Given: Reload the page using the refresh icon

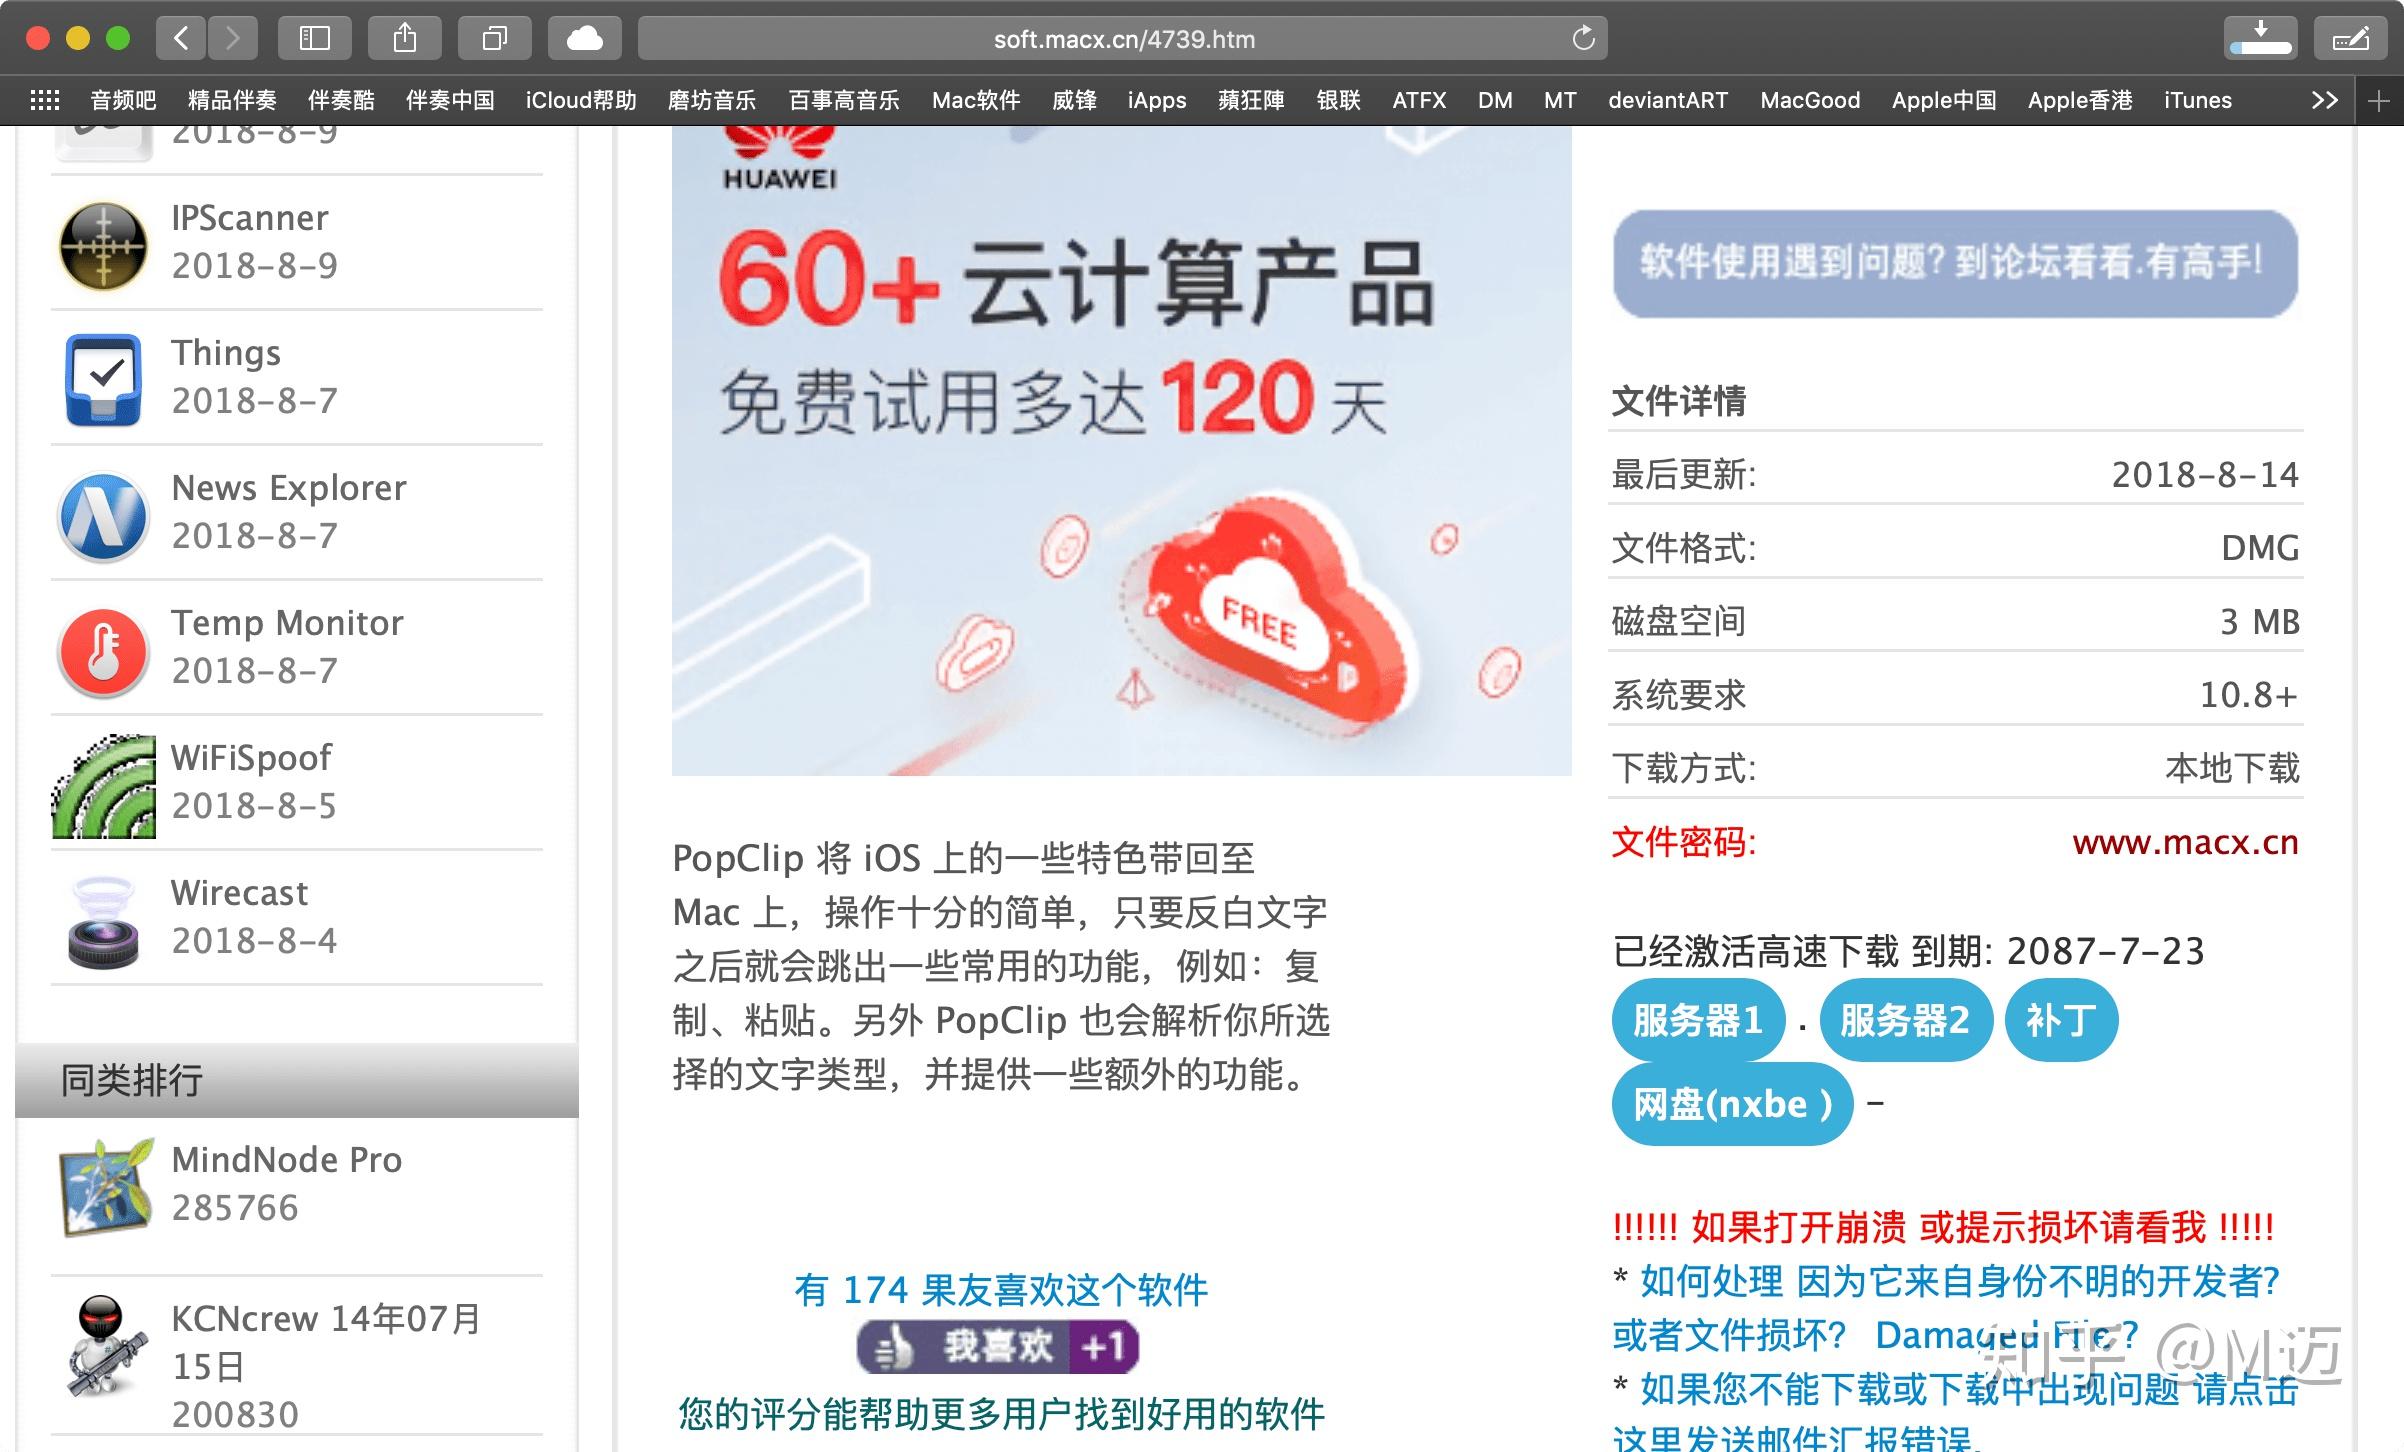Looking at the screenshot, I should point(1583,39).
